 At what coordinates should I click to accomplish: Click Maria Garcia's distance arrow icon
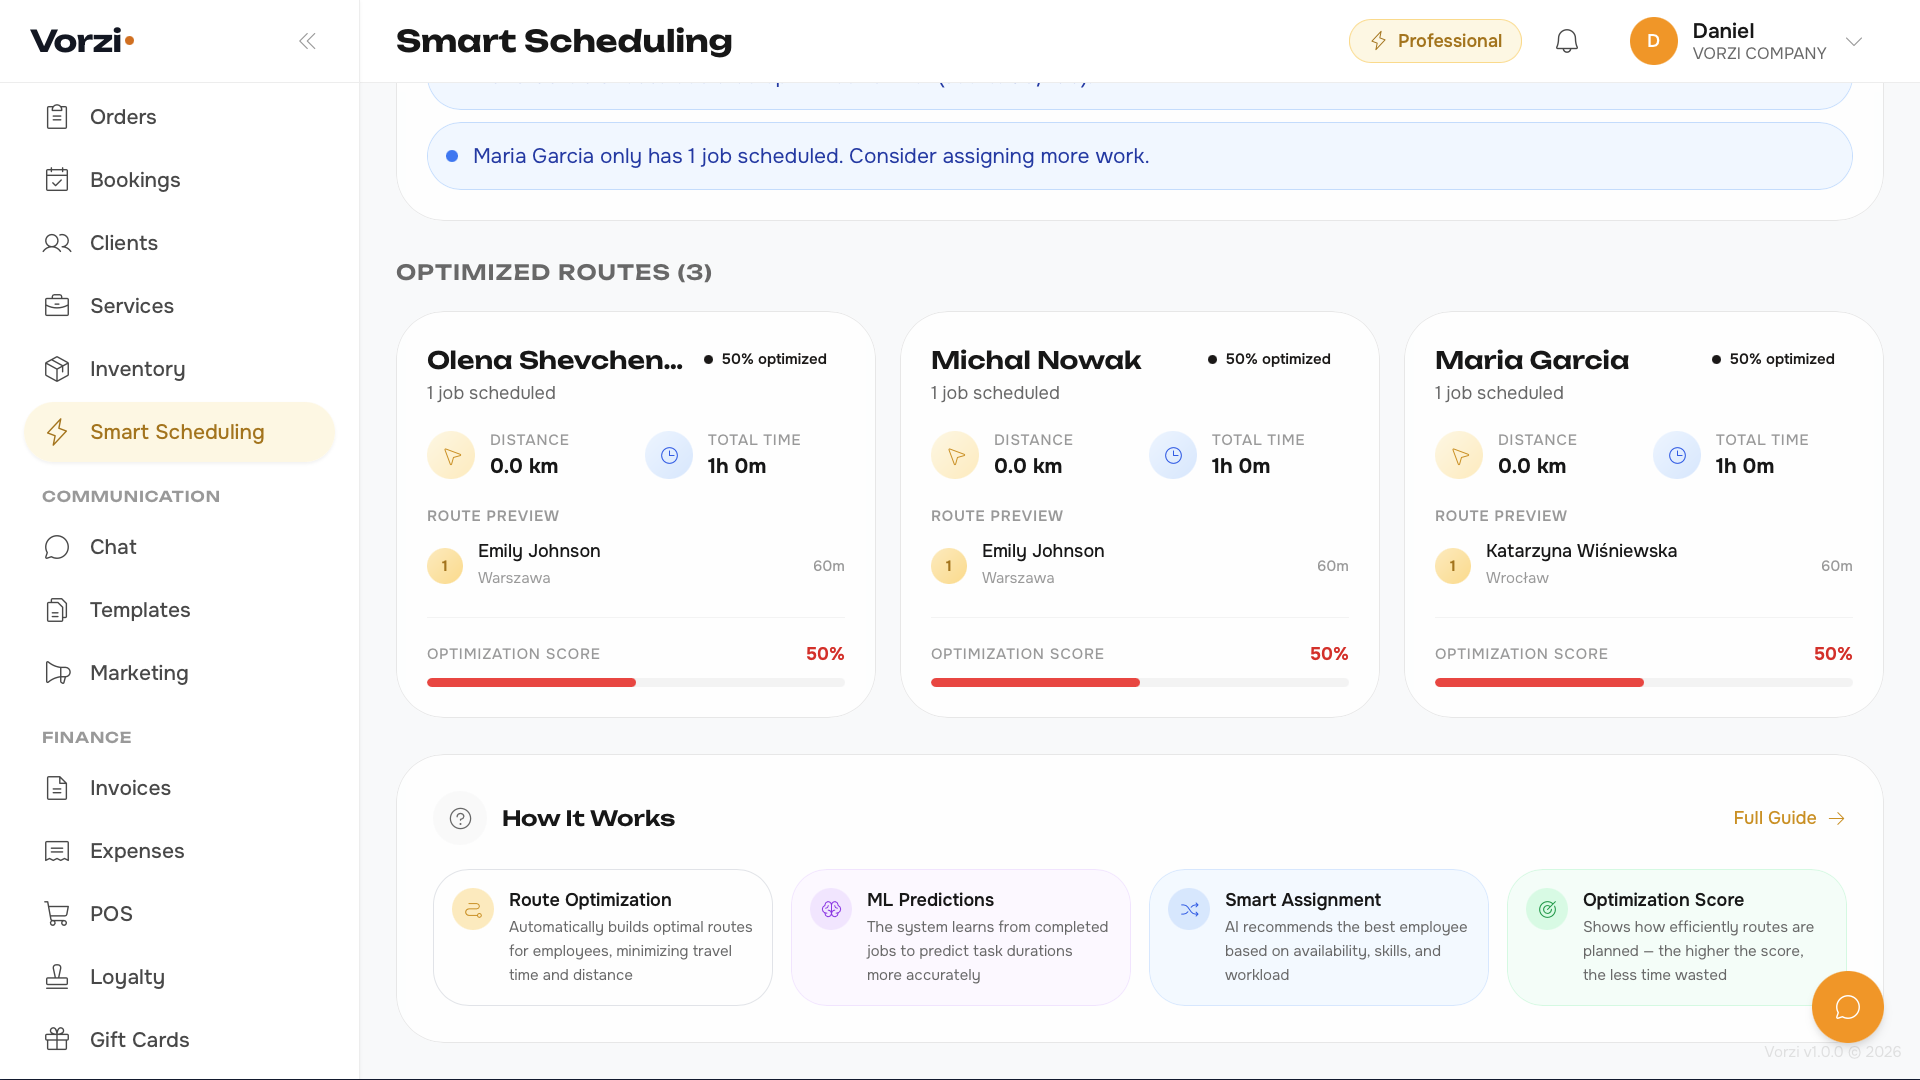click(1459, 455)
